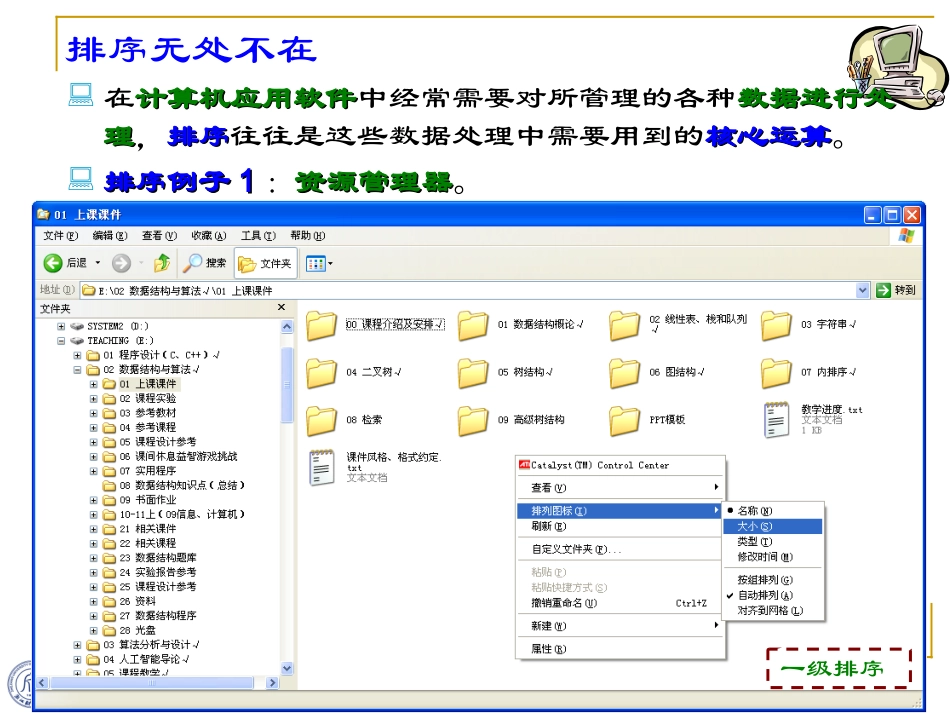This screenshot has width=950, height=713.
Task: Open 新建 submenu in context menu
Action: 620,626
